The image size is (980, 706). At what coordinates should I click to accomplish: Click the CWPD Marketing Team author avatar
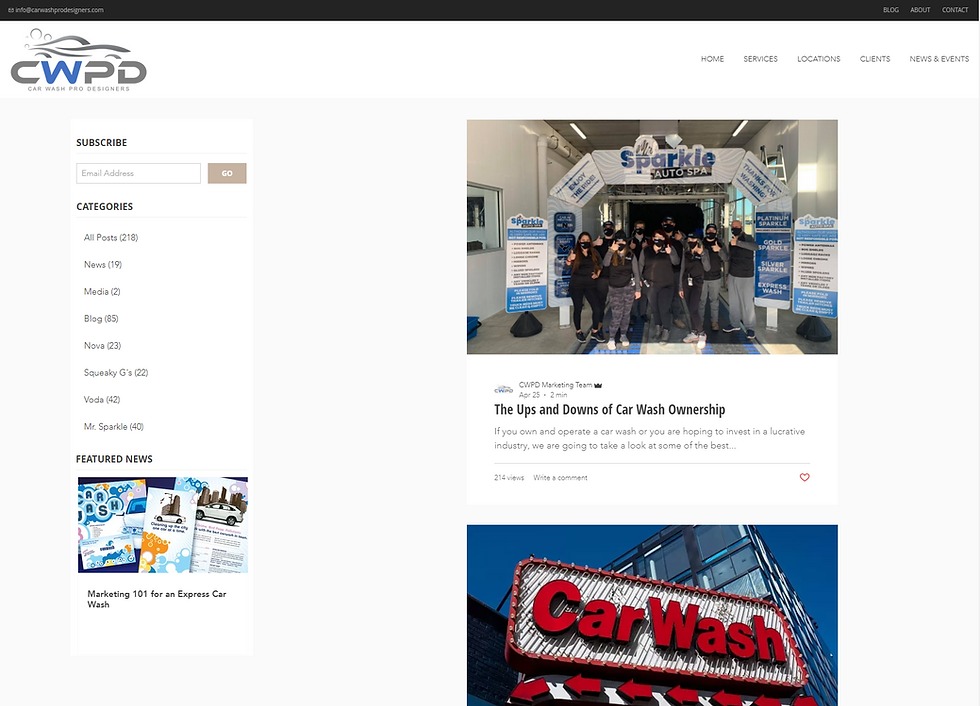504,390
